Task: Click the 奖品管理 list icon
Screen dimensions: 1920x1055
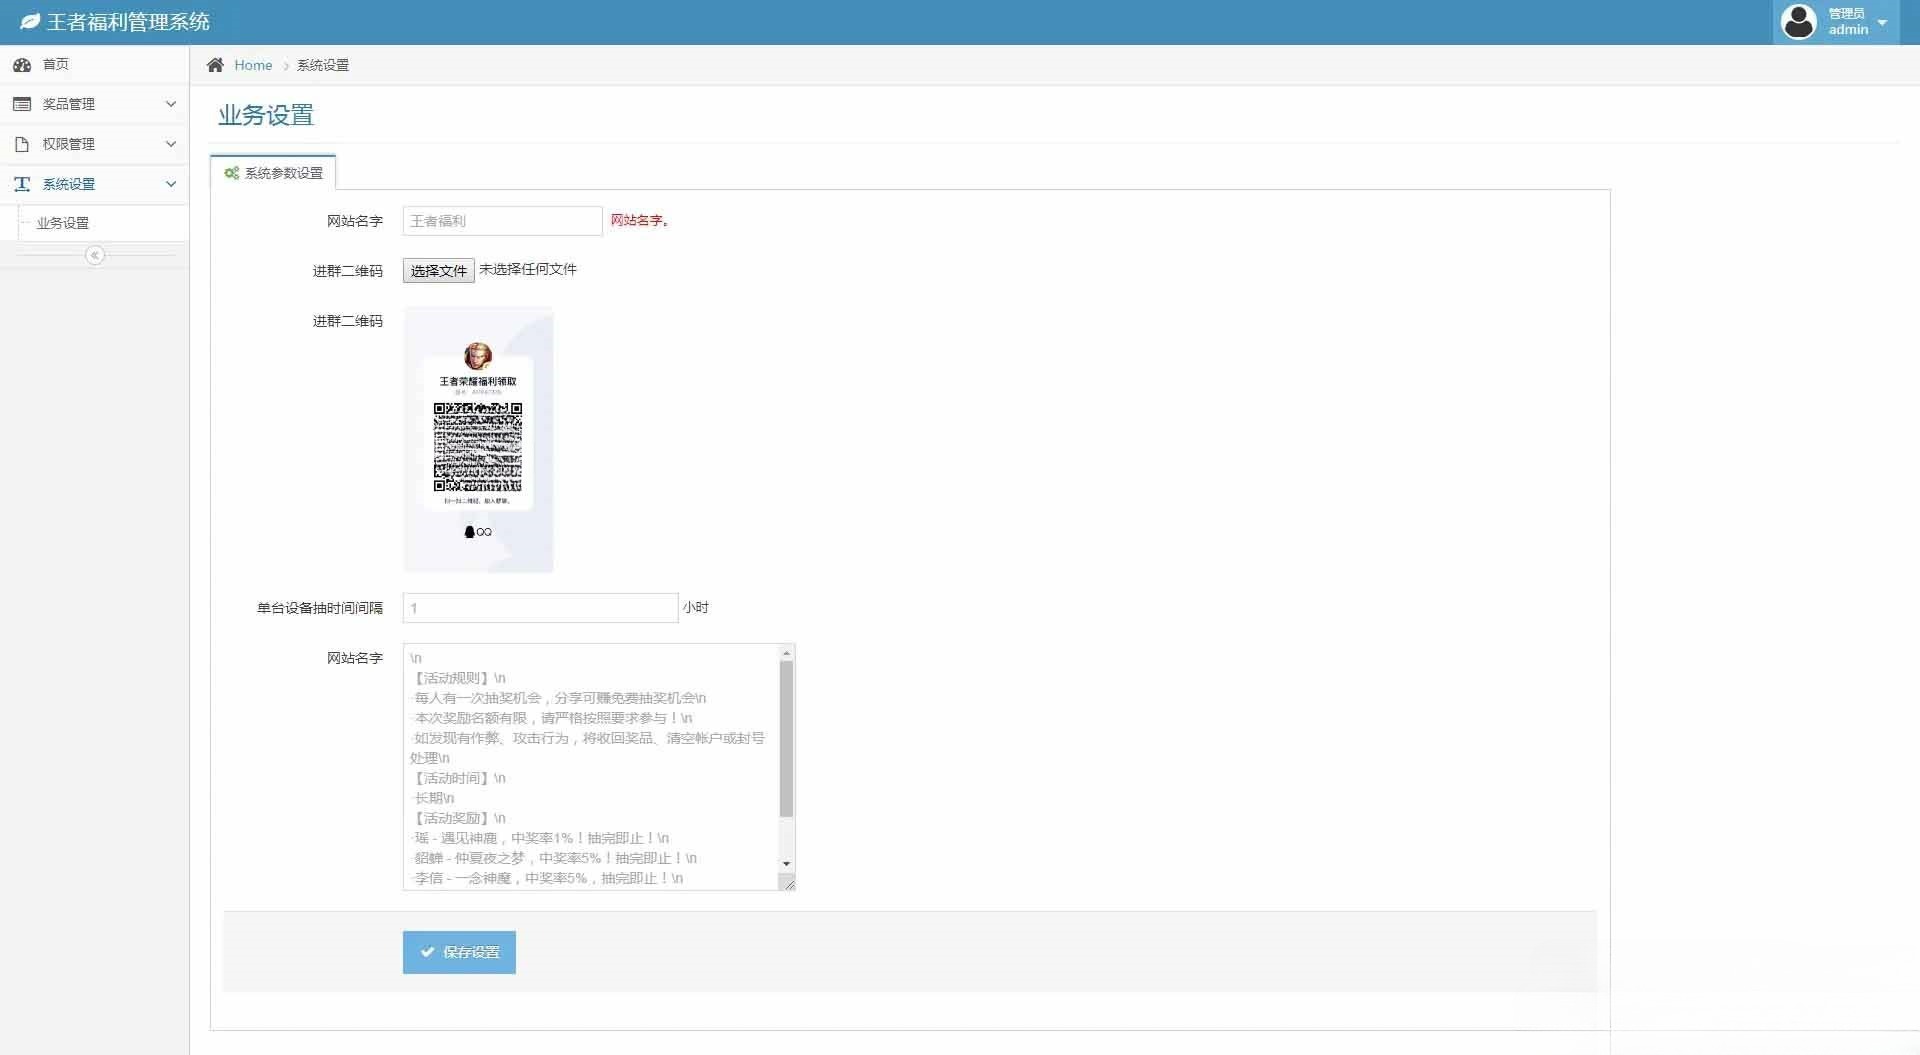Action: pyautogui.click(x=22, y=104)
